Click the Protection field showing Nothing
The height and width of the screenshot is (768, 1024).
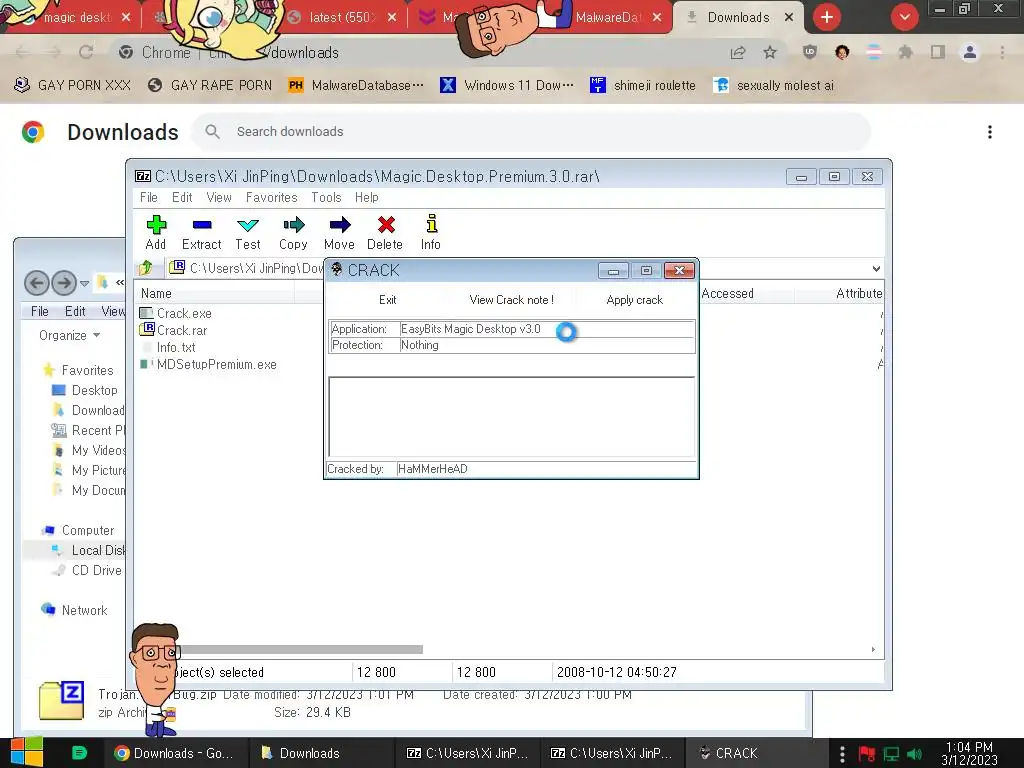(x=546, y=345)
